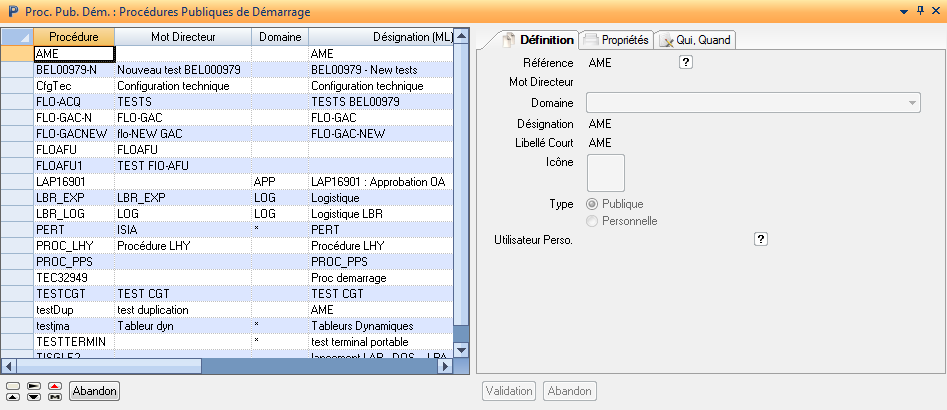The image size is (947, 410).
Task: Select the Publique type radio button
Action: 592,204
